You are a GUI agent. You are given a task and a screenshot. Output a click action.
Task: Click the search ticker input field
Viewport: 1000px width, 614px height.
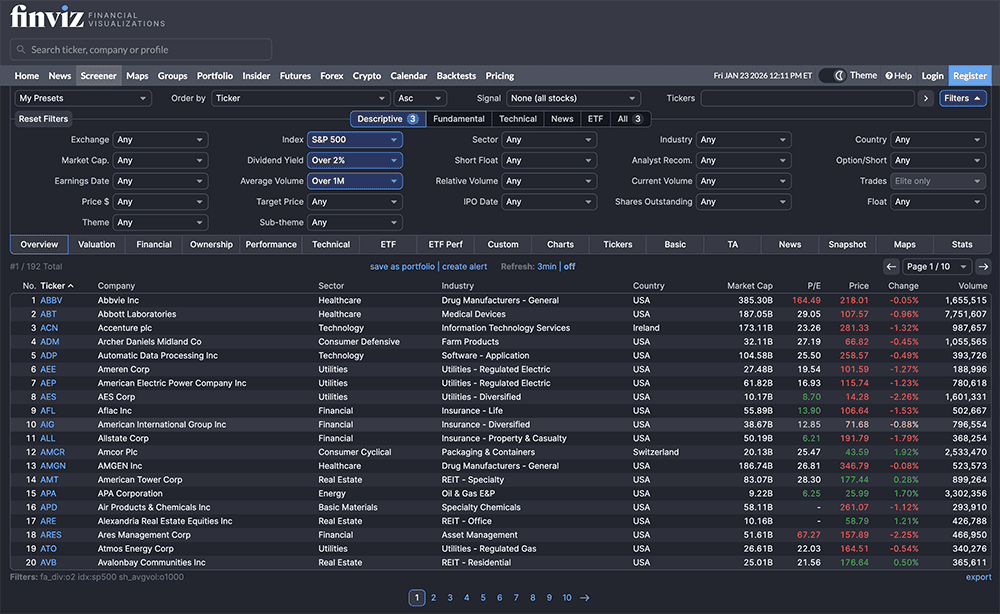141,50
